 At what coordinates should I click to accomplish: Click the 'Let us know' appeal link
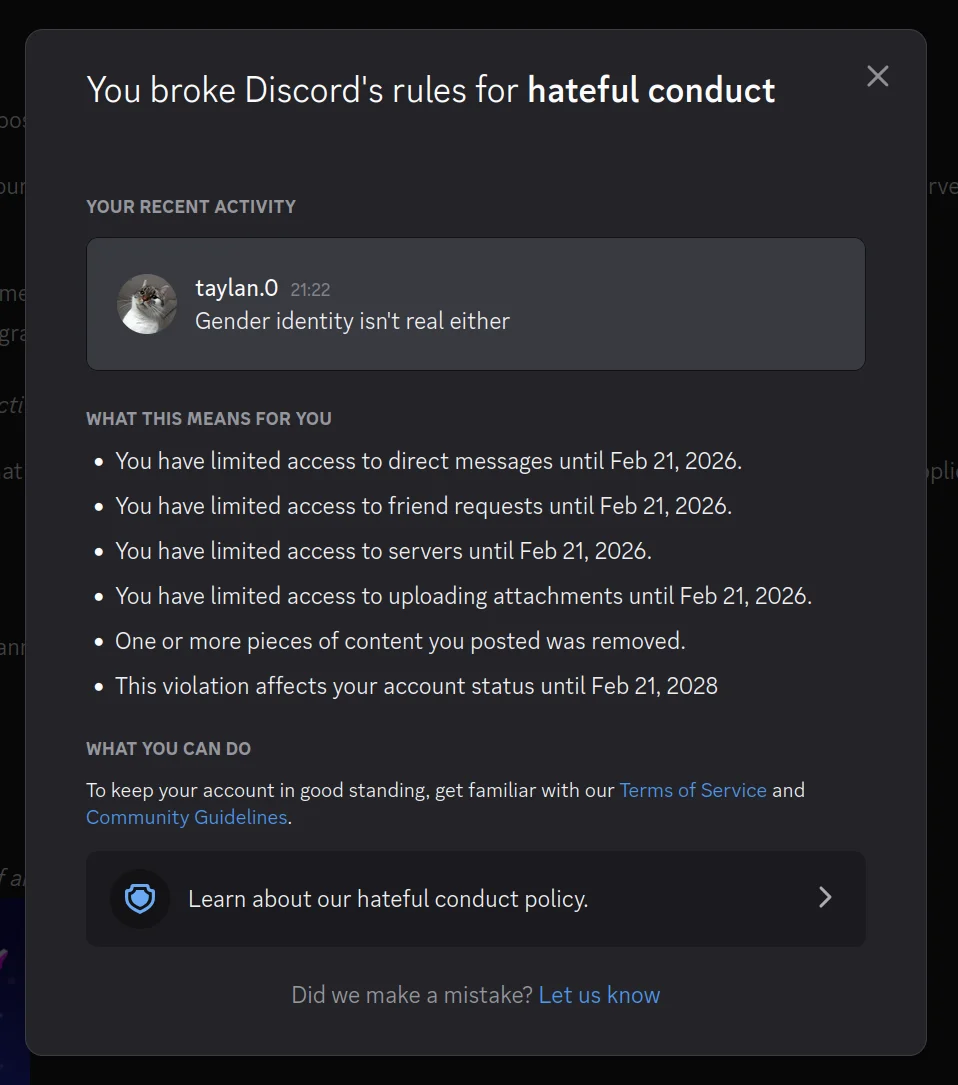[x=599, y=995]
